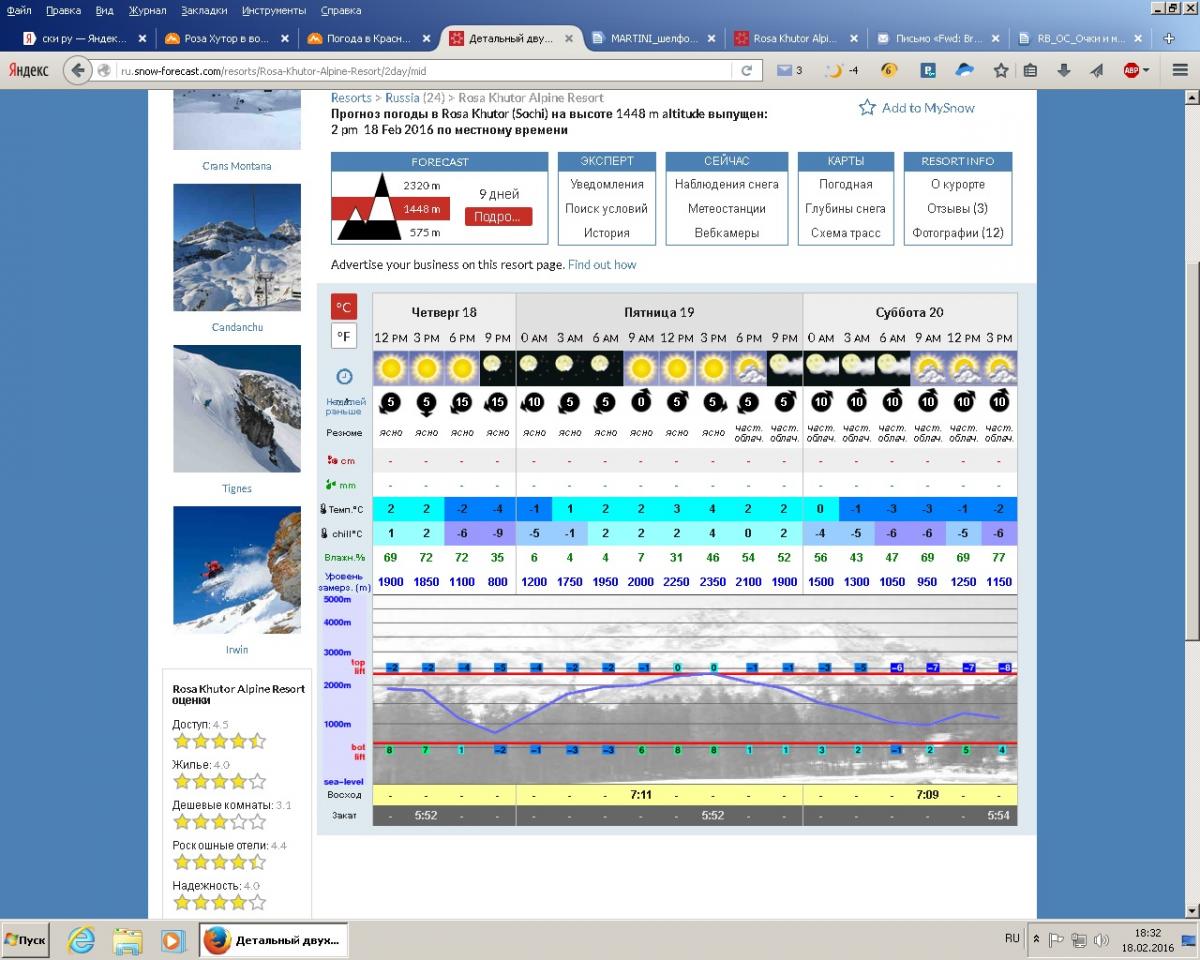Open media player icon in taskbar
1200x960 pixels.
click(173, 940)
